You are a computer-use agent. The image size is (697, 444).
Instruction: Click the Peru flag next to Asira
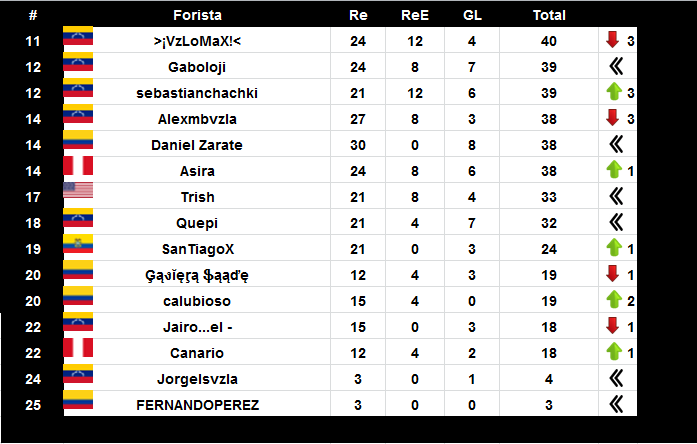(78, 165)
